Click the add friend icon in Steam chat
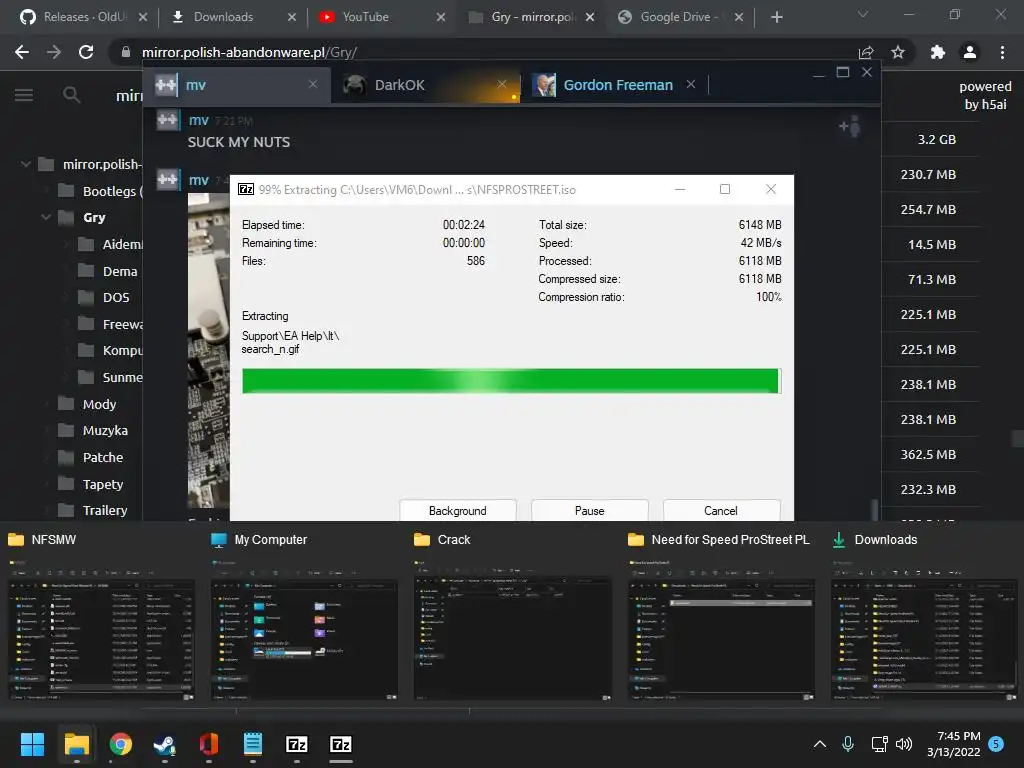The image size is (1024, 768). point(849,126)
